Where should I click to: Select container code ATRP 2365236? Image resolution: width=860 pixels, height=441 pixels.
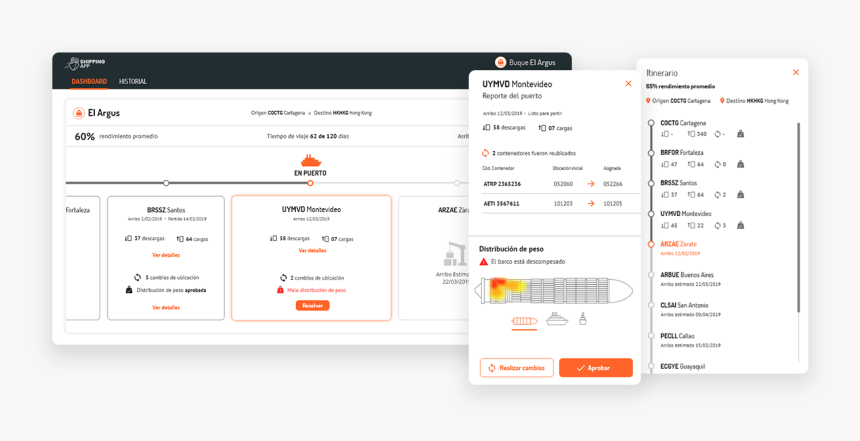pyautogui.click(x=502, y=184)
